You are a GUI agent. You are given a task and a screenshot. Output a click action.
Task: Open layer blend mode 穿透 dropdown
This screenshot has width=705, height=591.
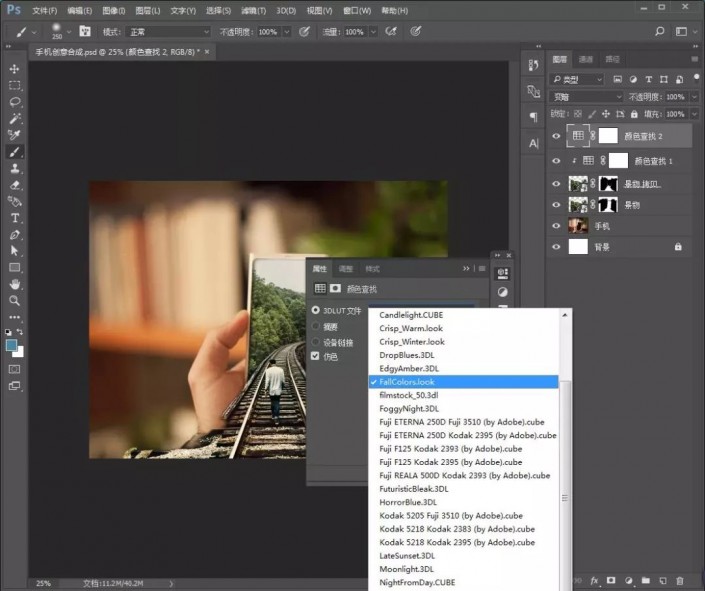(586, 97)
